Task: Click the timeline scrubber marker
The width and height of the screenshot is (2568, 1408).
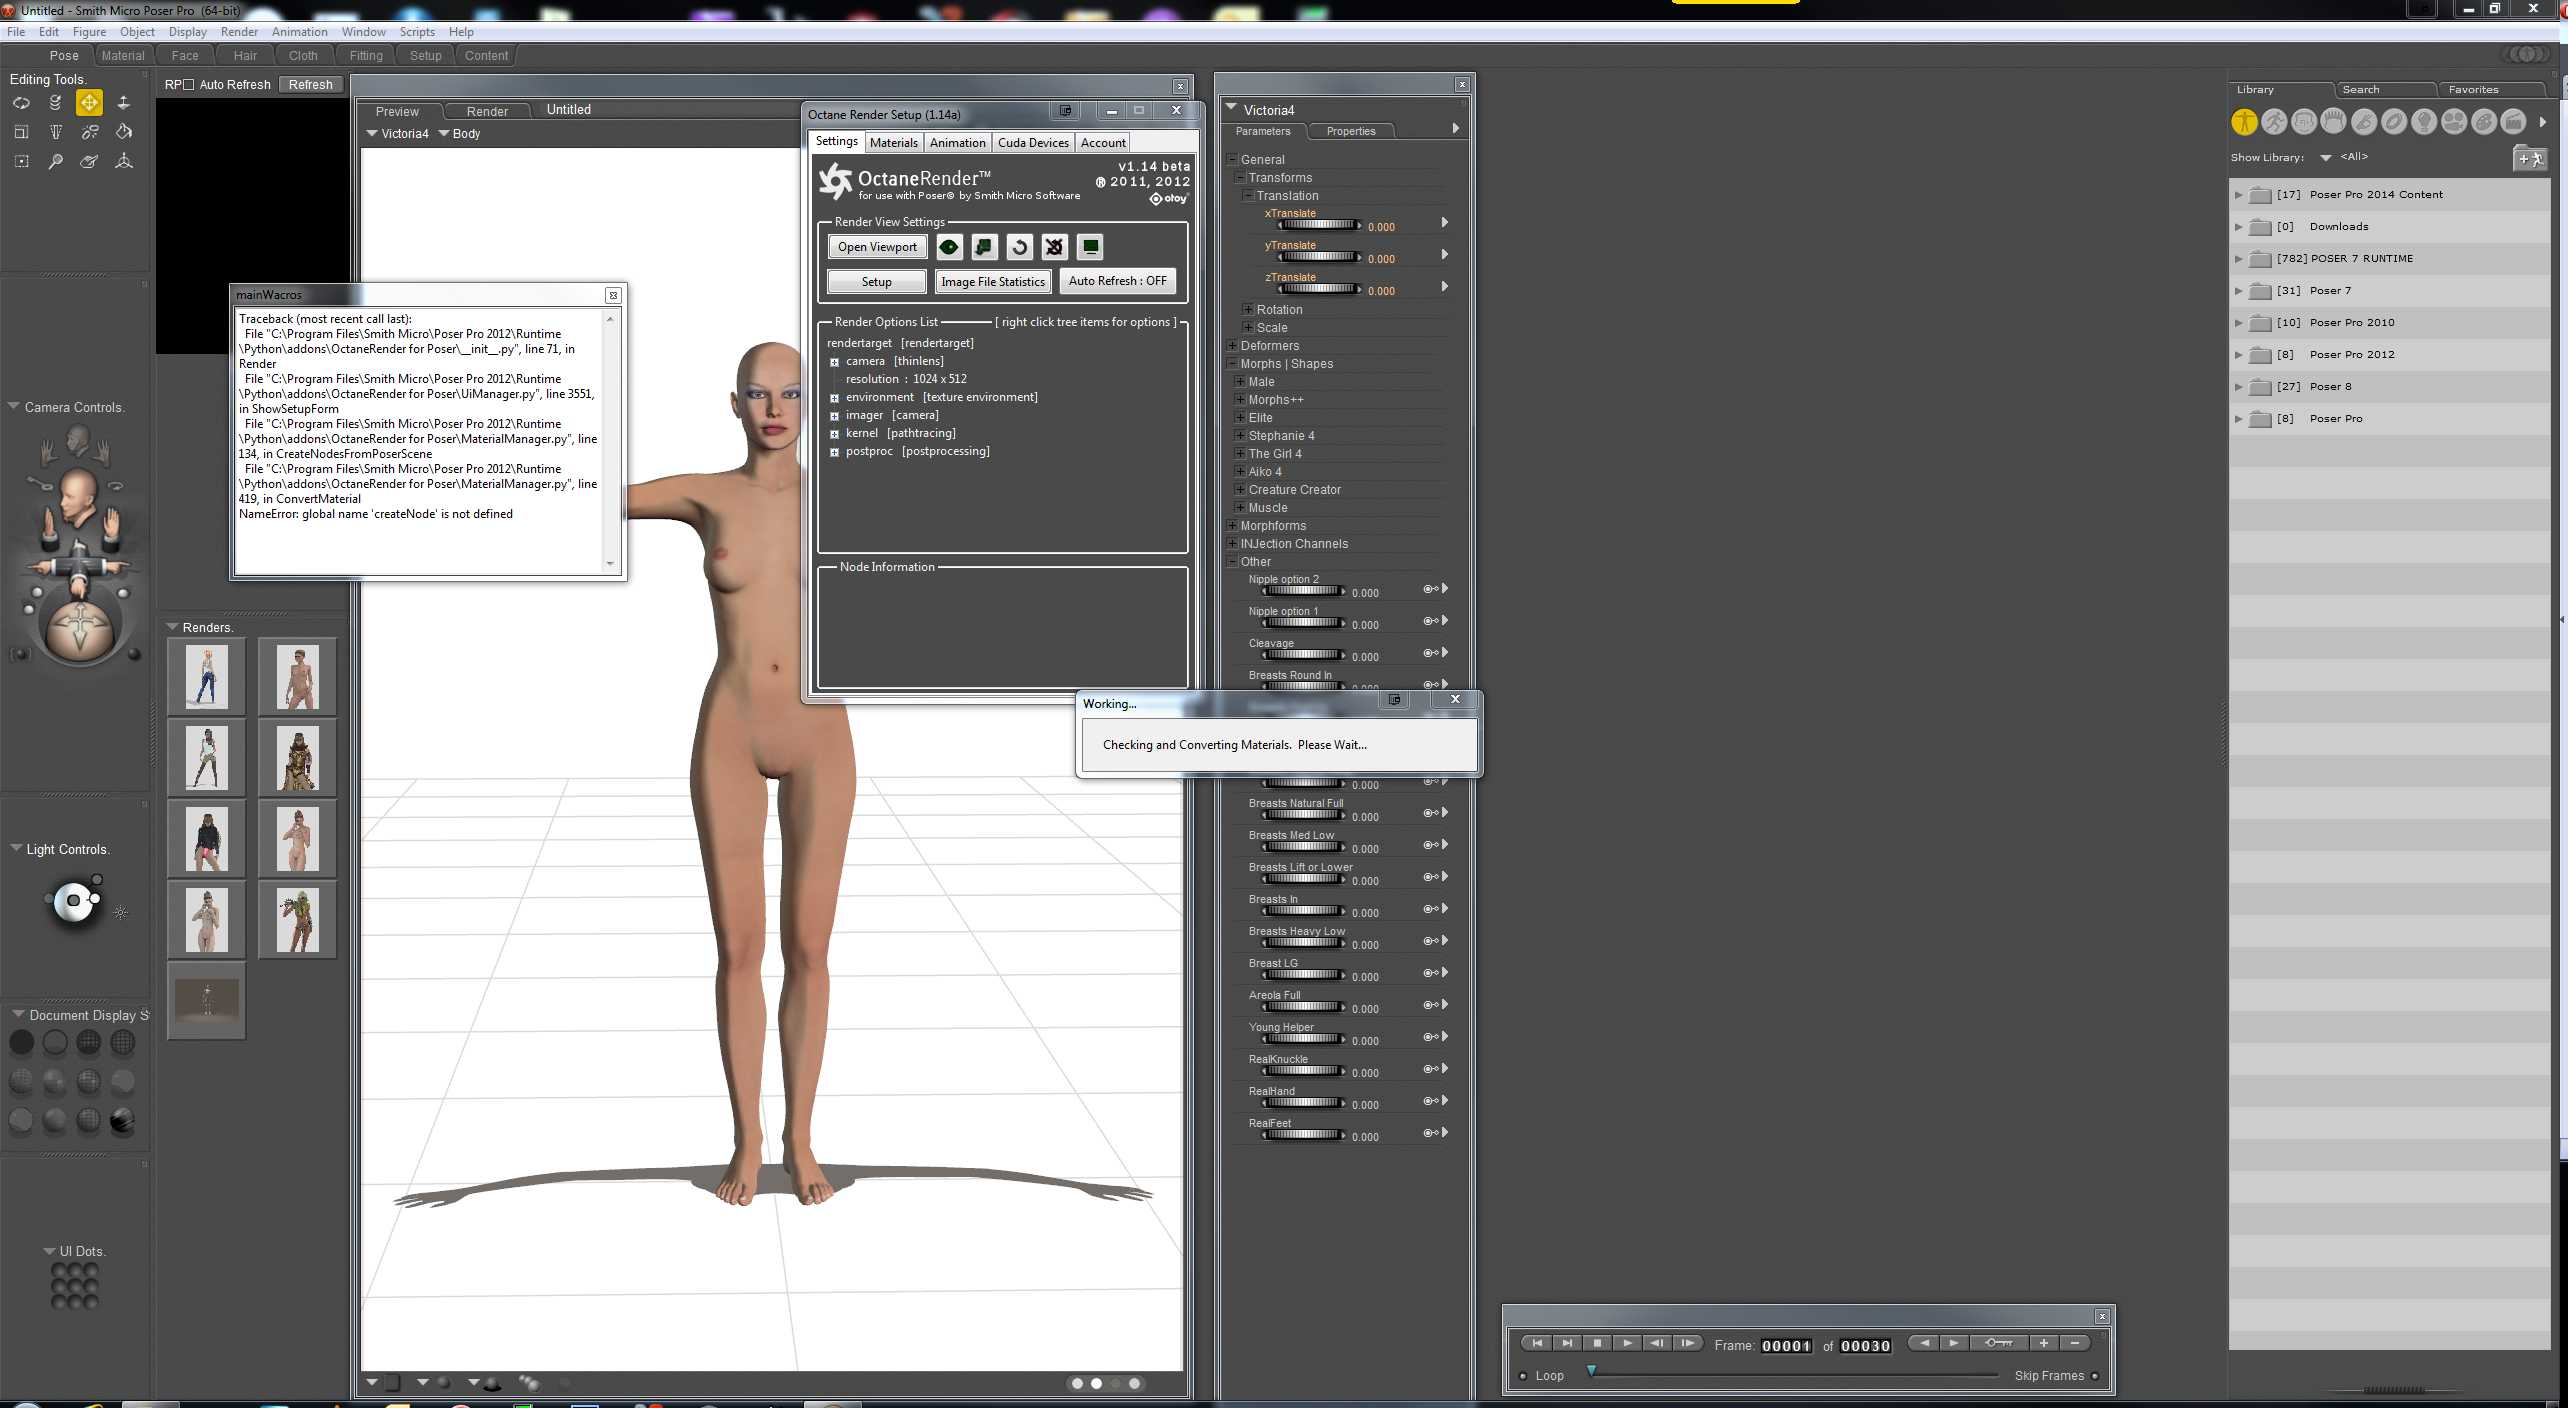Action: point(1591,1370)
